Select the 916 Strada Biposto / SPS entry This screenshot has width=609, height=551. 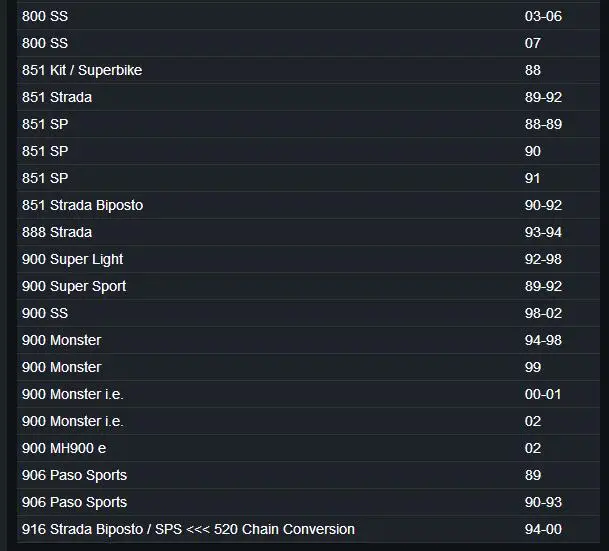[188, 529]
